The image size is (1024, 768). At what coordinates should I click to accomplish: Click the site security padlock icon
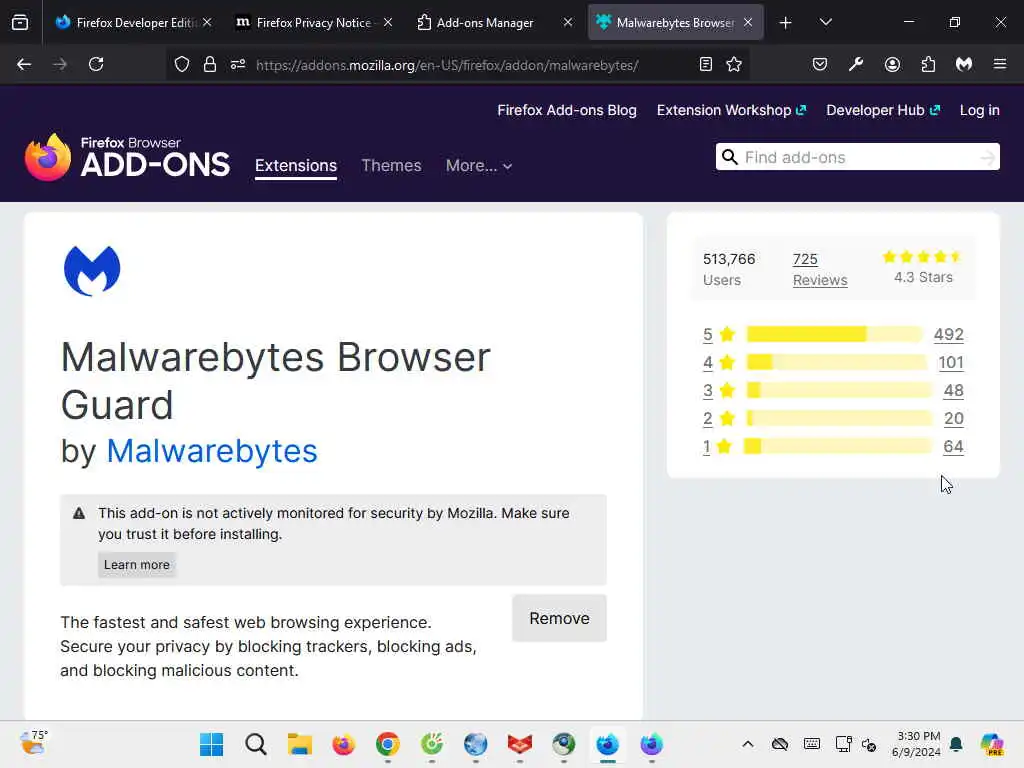click(209, 64)
